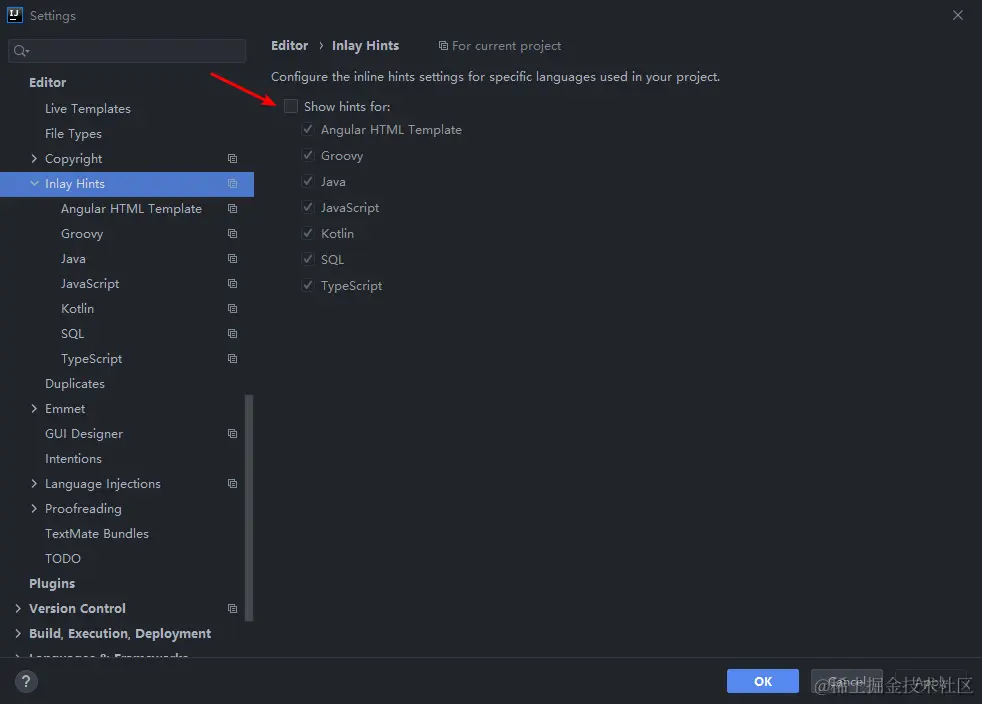
Task: Click the settings tree vertical scrollbar
Action: (x=249, y=507)
